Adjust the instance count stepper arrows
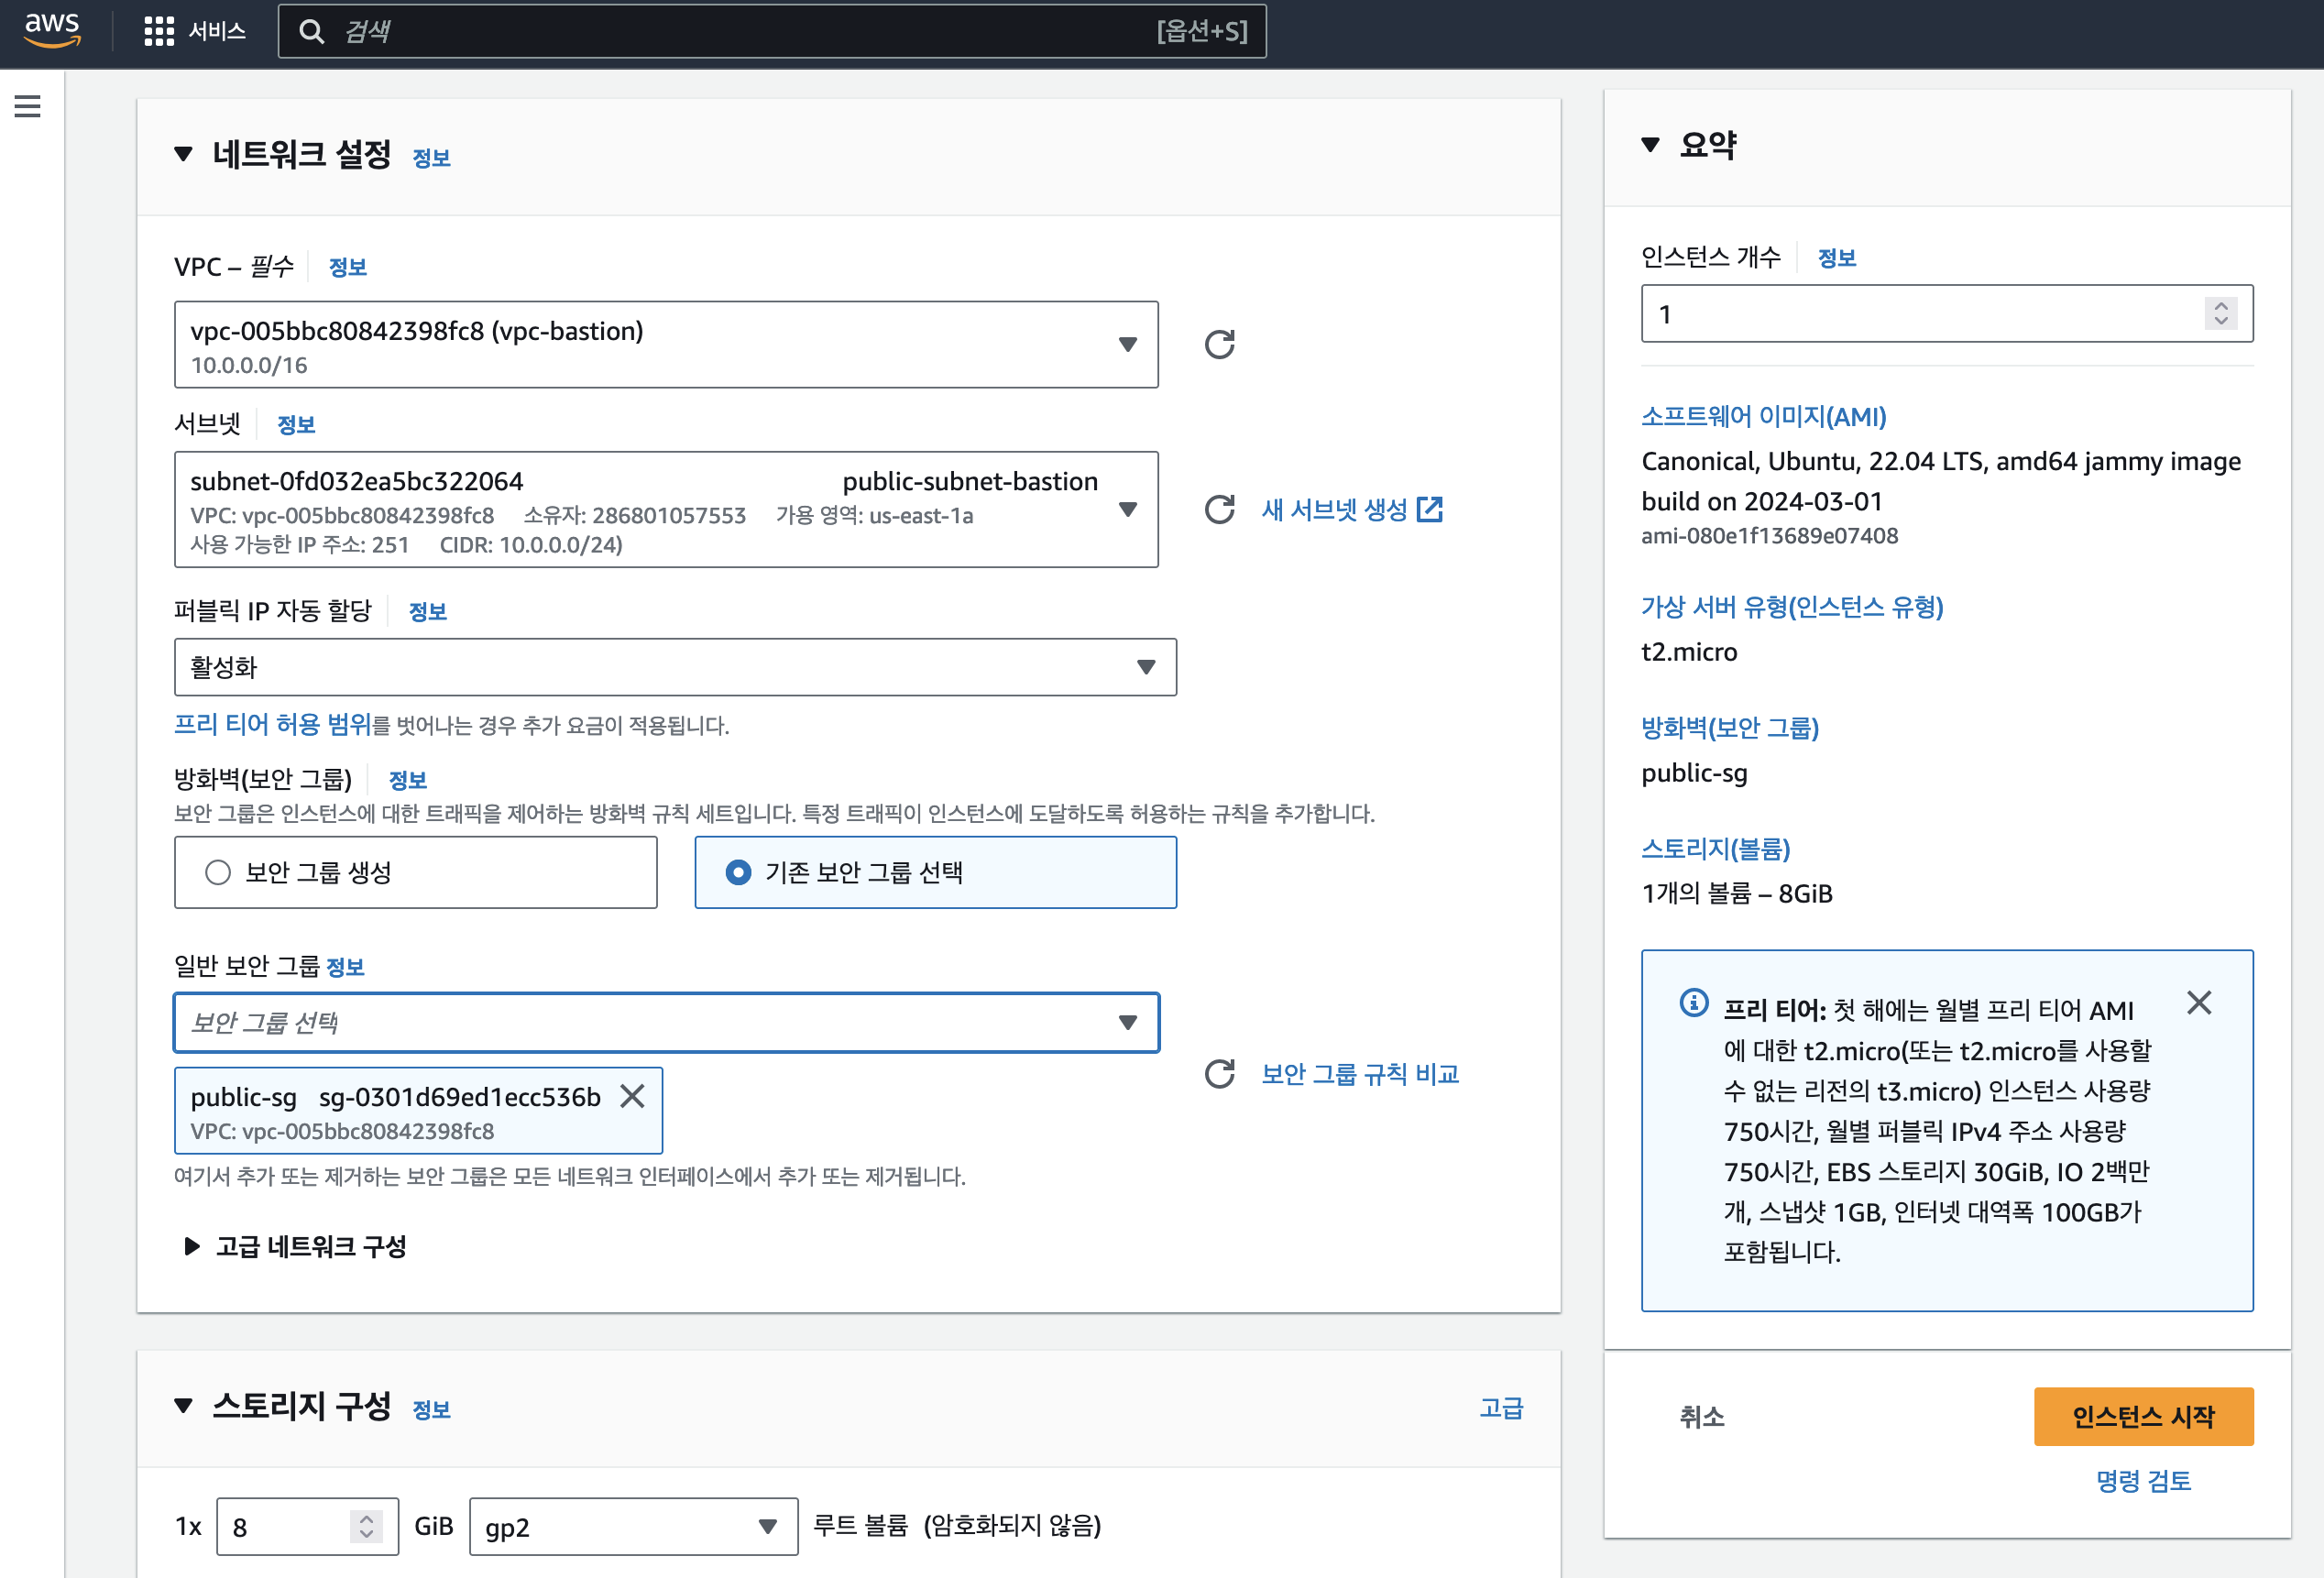2324x1578 pixels. [2220, 314]
